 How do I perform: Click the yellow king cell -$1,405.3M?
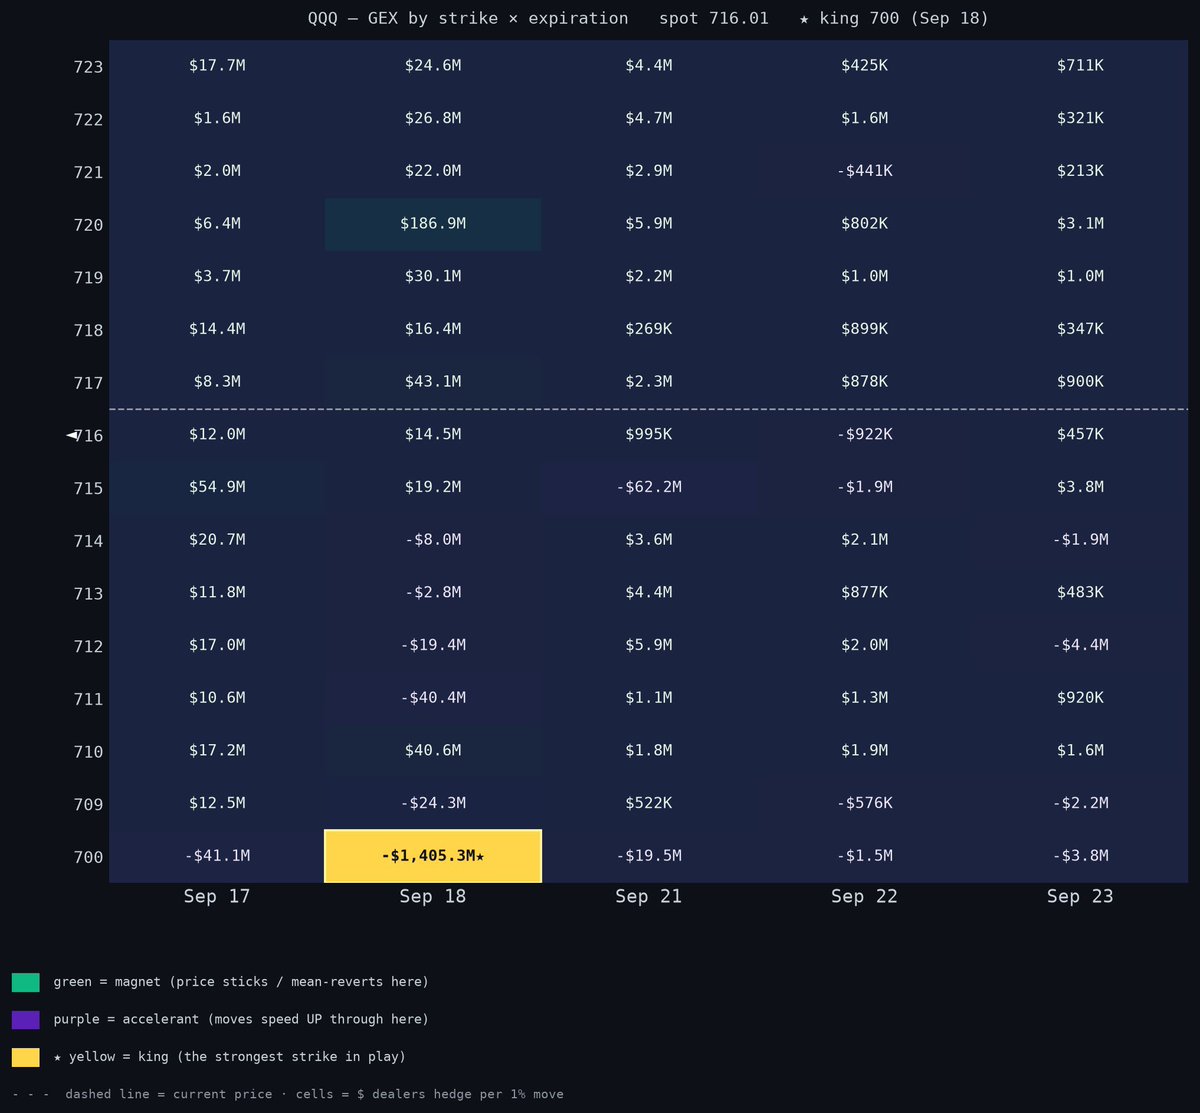click(x=433, y=856)
